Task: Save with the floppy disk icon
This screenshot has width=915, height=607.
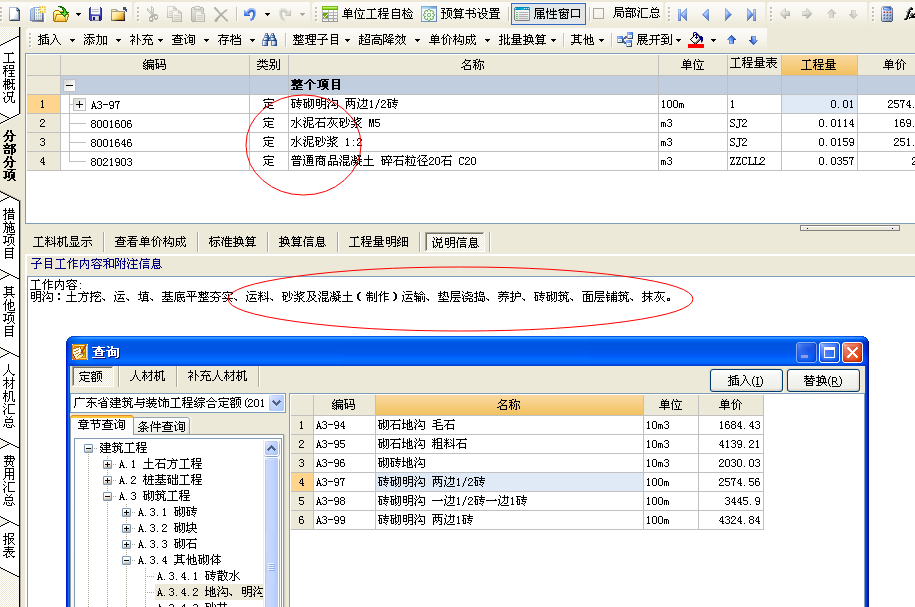Action: (x=96, y=14)
